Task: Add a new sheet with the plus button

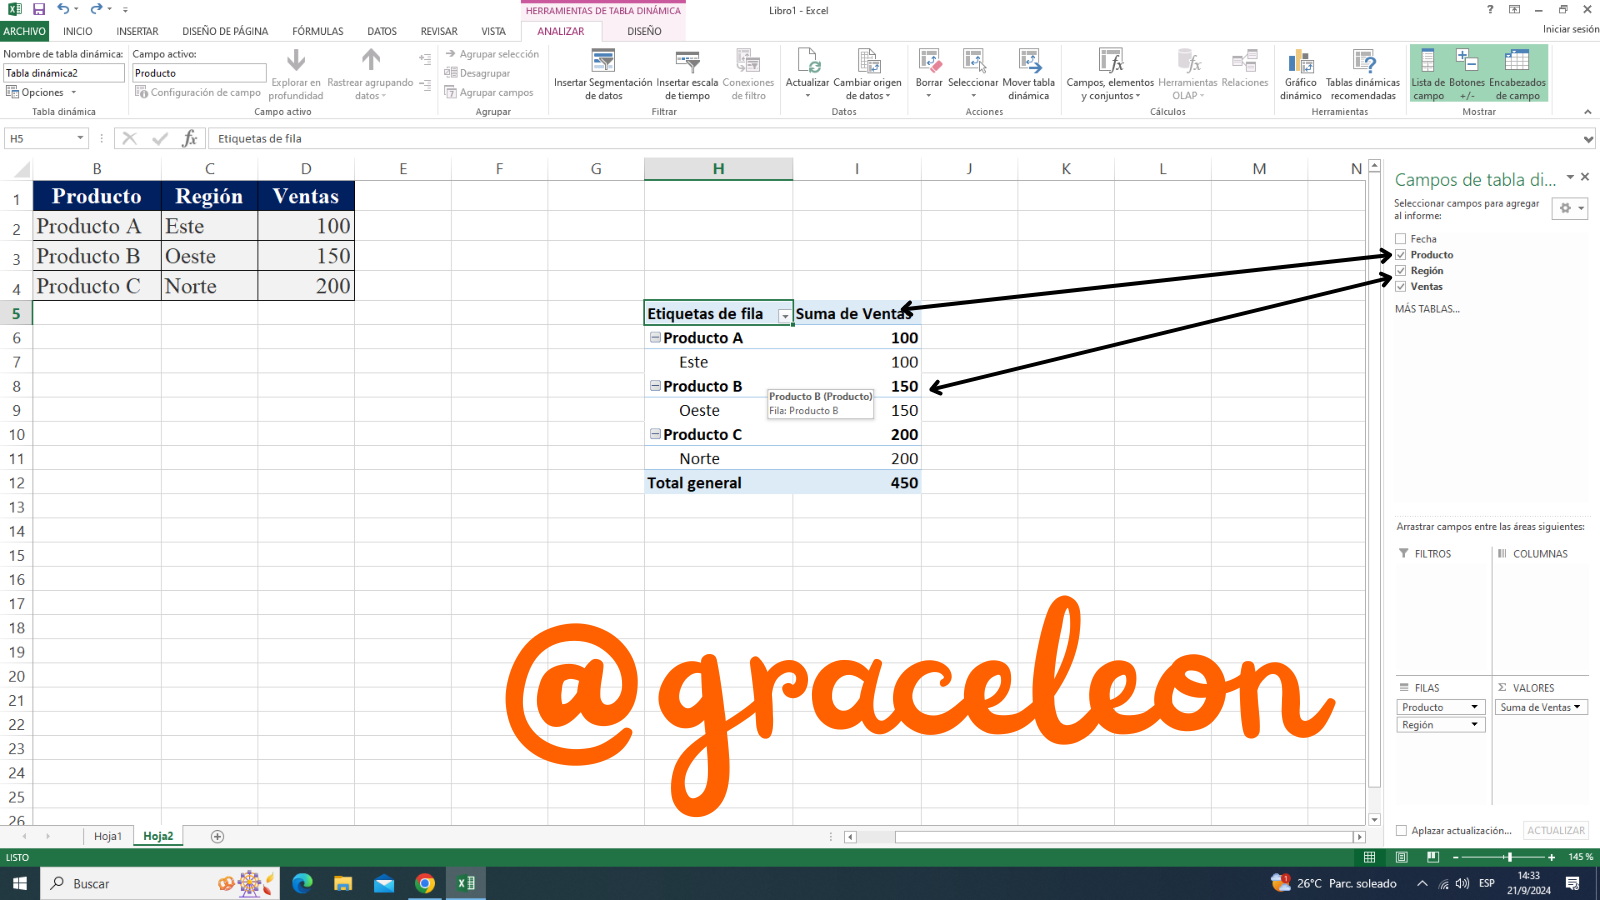Action: pyautogui.click(x=217, y=837)
